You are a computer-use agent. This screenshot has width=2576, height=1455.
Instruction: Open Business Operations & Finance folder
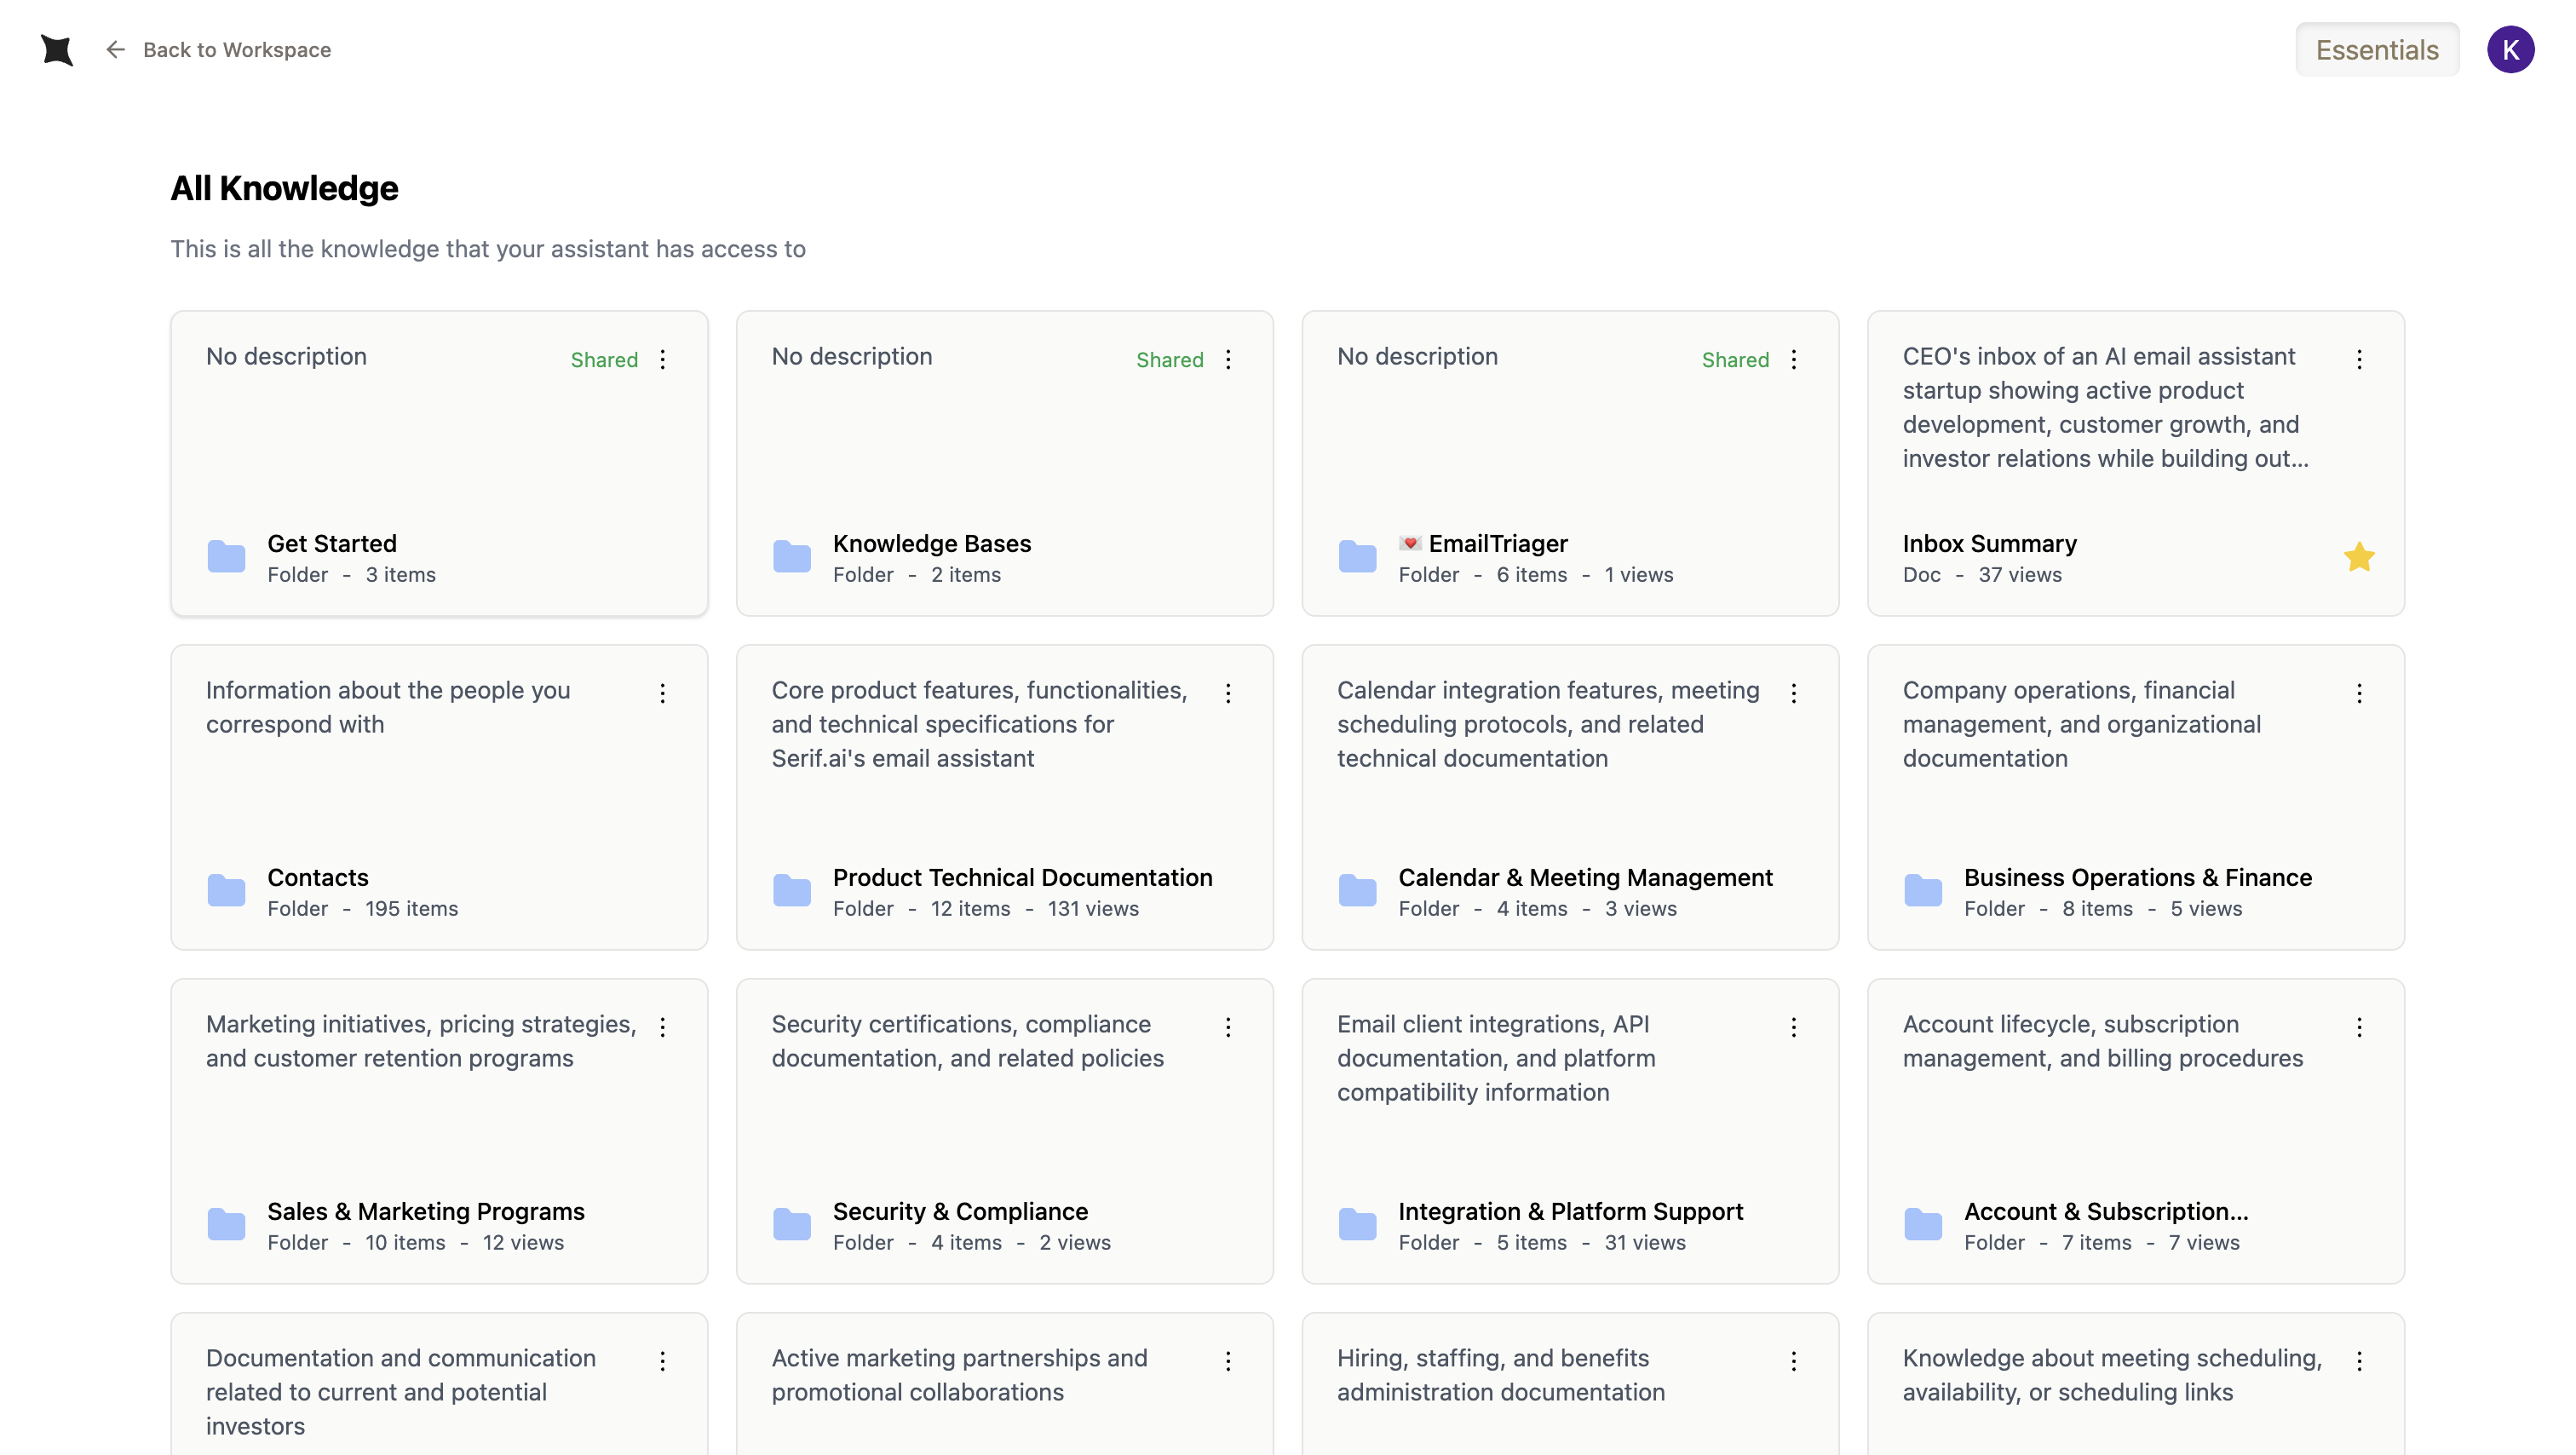2138,878
